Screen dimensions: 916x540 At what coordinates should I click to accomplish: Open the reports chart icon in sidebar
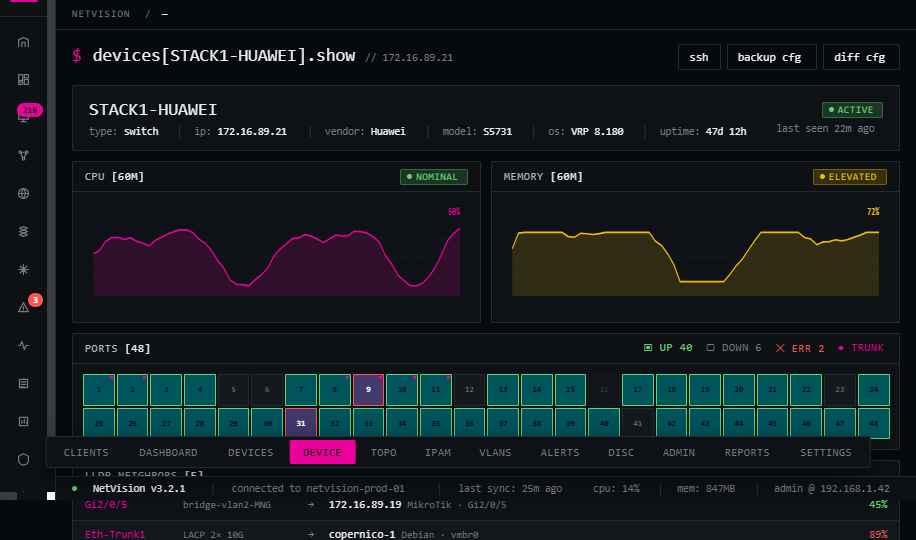click(23, 421)
